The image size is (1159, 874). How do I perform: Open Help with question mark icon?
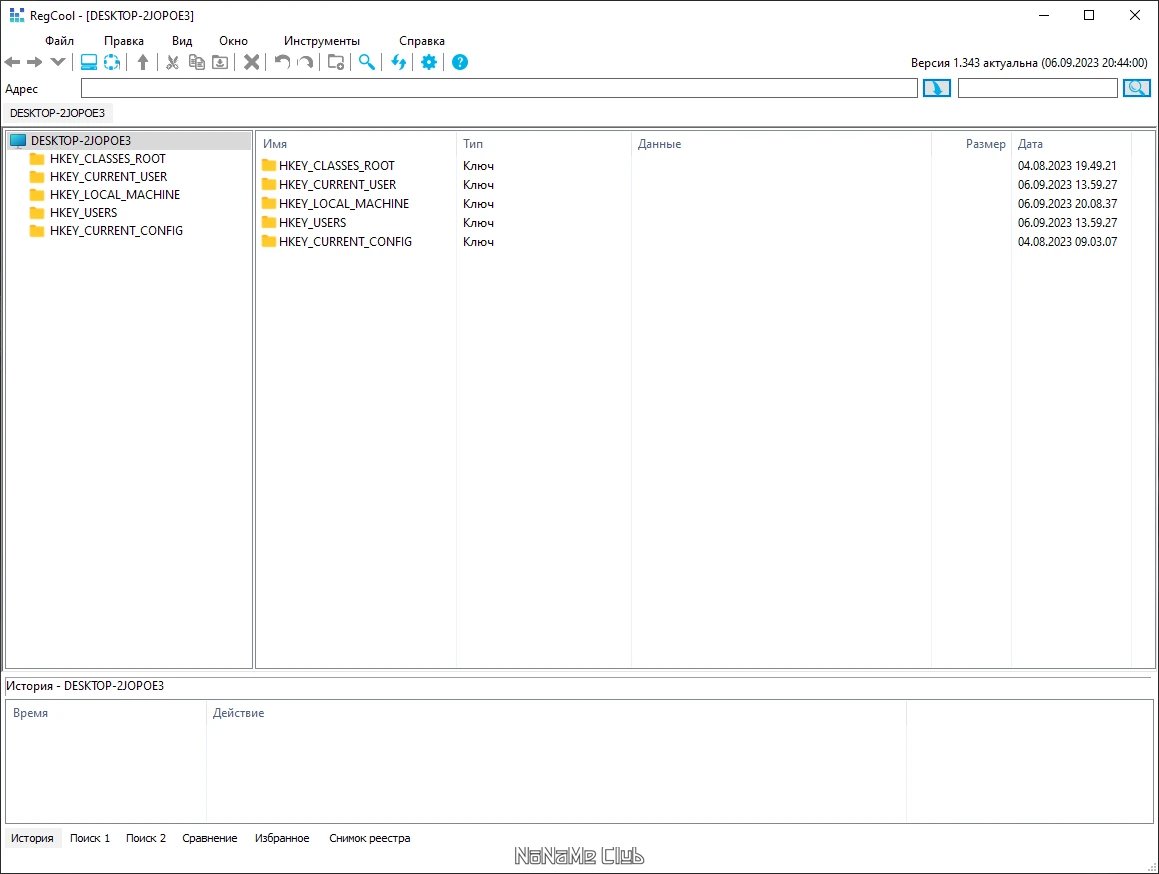pyautogui.click(x=460, y=62)
